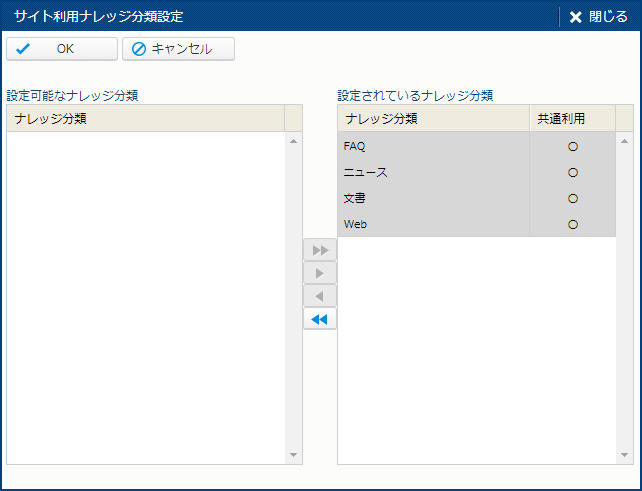Click the ナレッジ分類 header in left list
642x491 pixels.
coord(145,119)
